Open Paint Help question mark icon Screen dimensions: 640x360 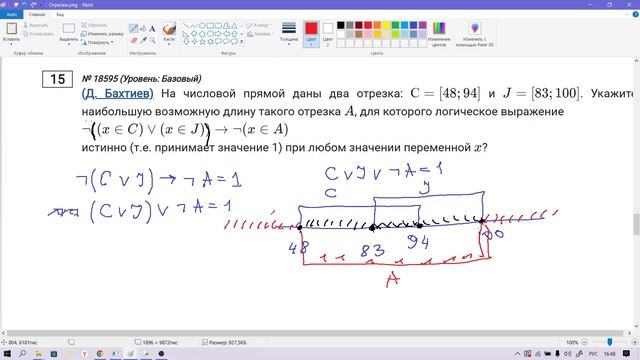(x=636, y=14)
